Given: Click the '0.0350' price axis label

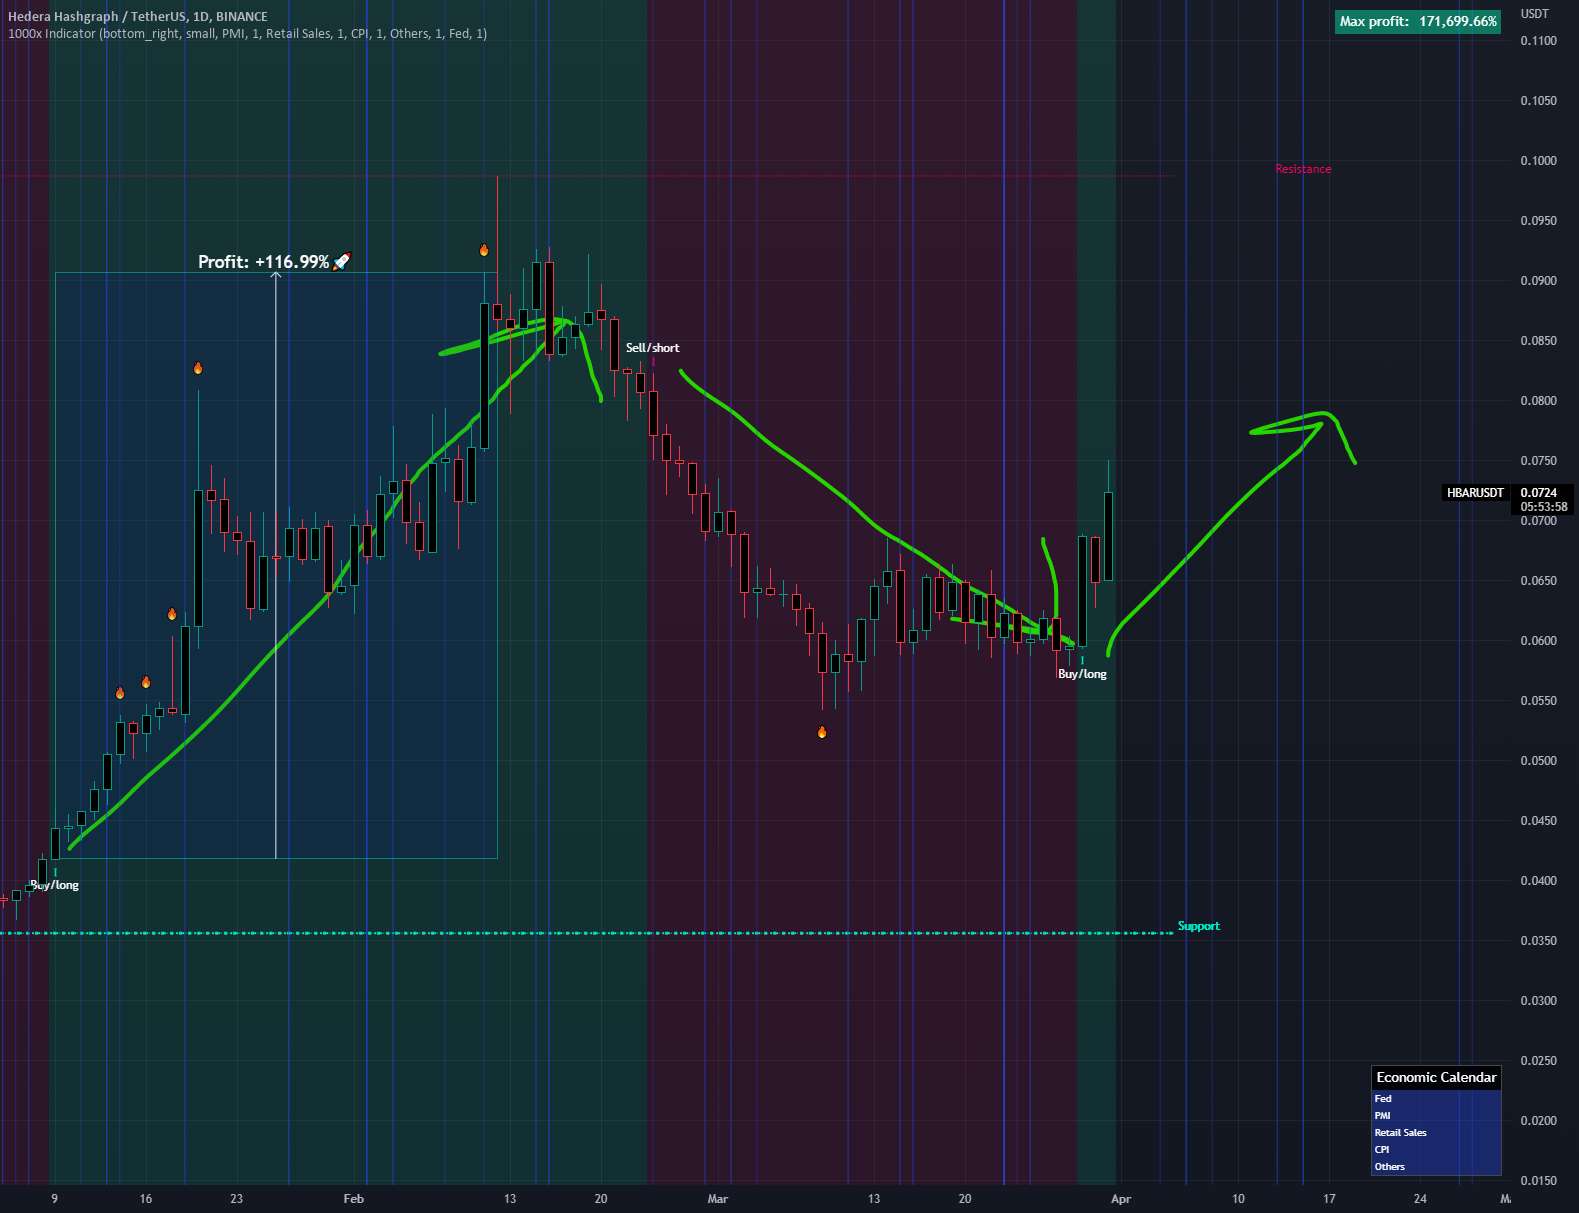Looking at the screenshot, I should (x=1538, y=941).
